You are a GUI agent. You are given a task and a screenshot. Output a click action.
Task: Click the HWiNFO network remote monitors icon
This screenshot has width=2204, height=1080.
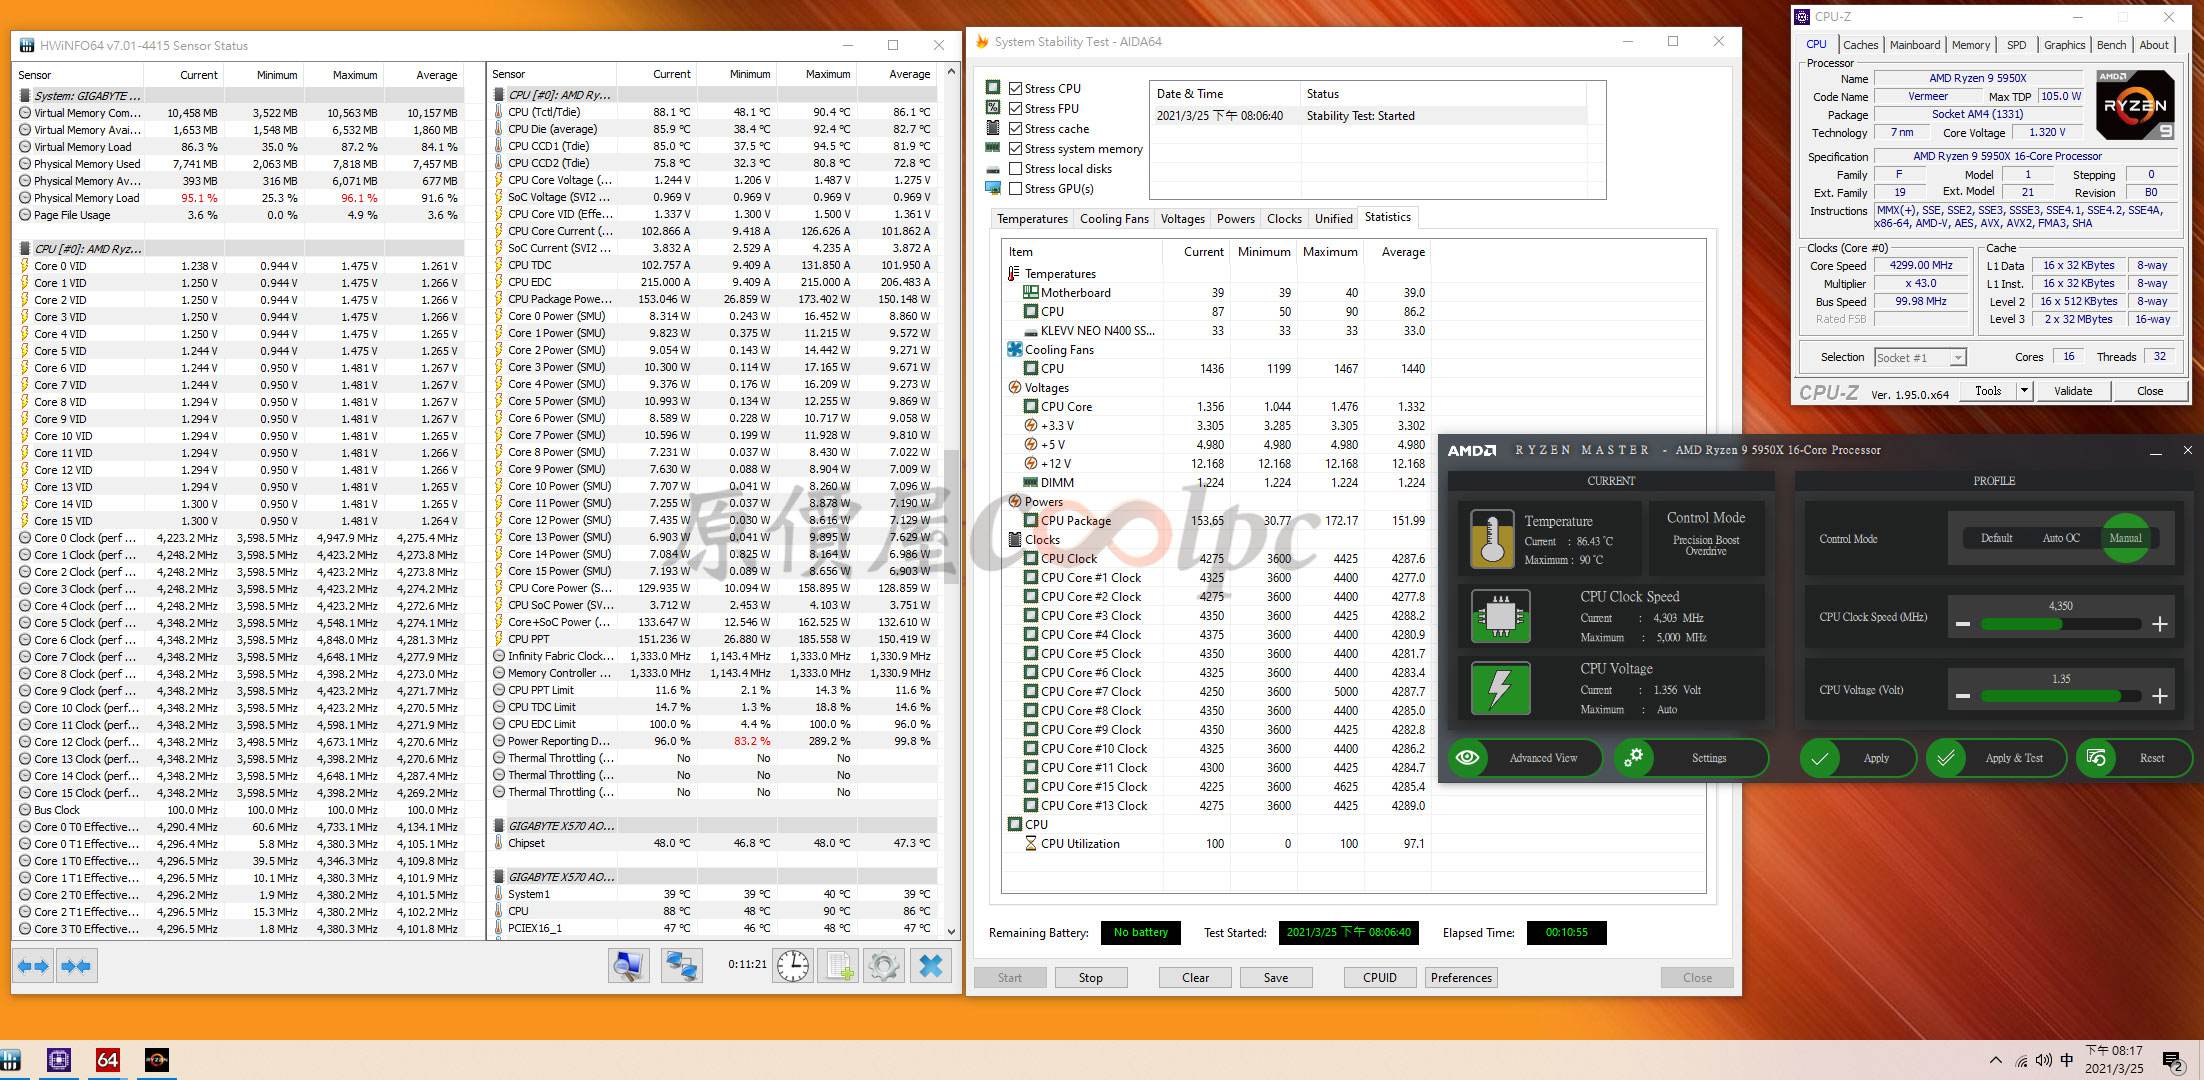682,966
